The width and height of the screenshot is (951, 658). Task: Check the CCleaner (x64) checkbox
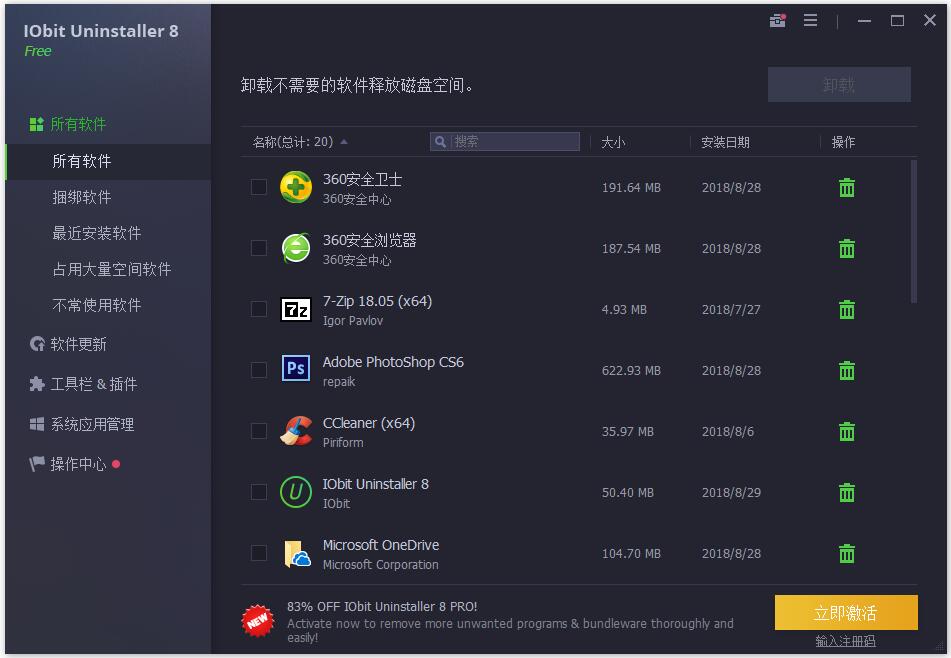259,431
